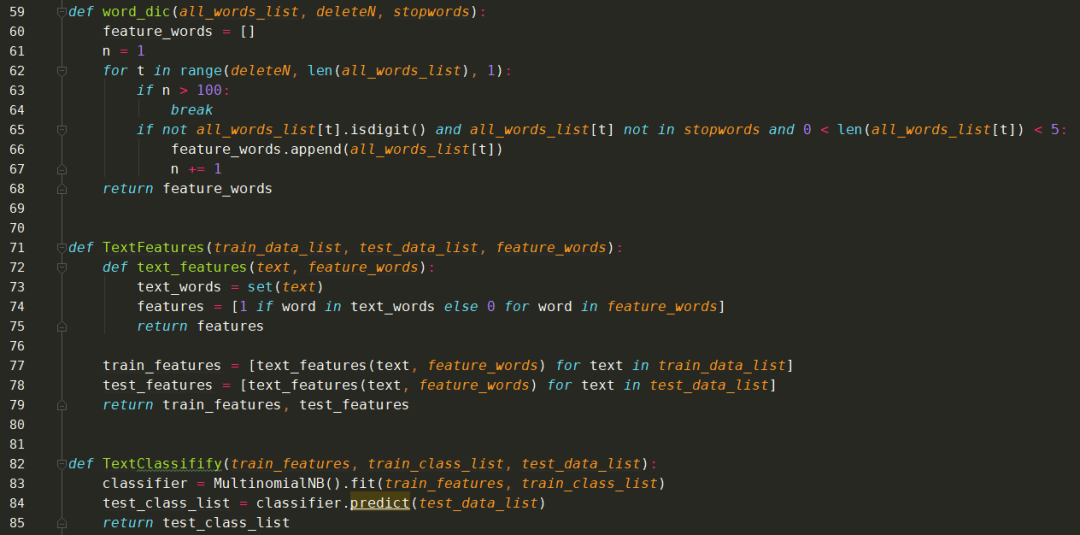1080x535 pixels.
Task: Click the fold end marker on line 75
Action: click(x=62, y=326)
